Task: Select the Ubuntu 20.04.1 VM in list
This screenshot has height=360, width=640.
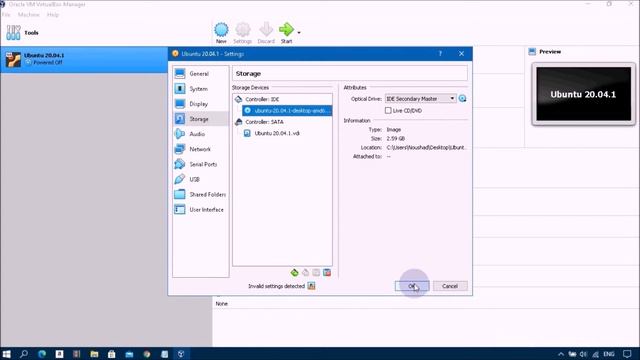Action: tap(84, 59)
